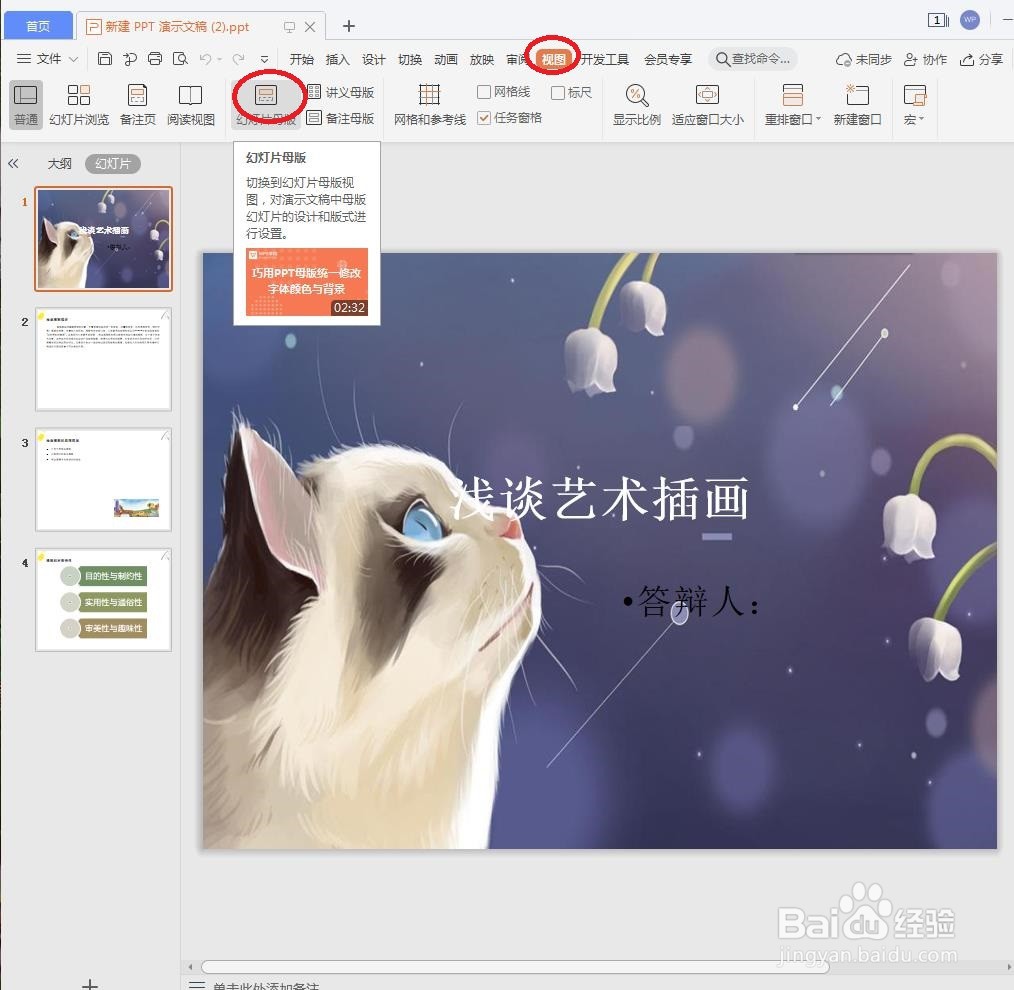Switch to Slides (幻灯片) pane tab
Viewport: 1014px width, 990px height.
pyautogui.click(x=113, y=164)
